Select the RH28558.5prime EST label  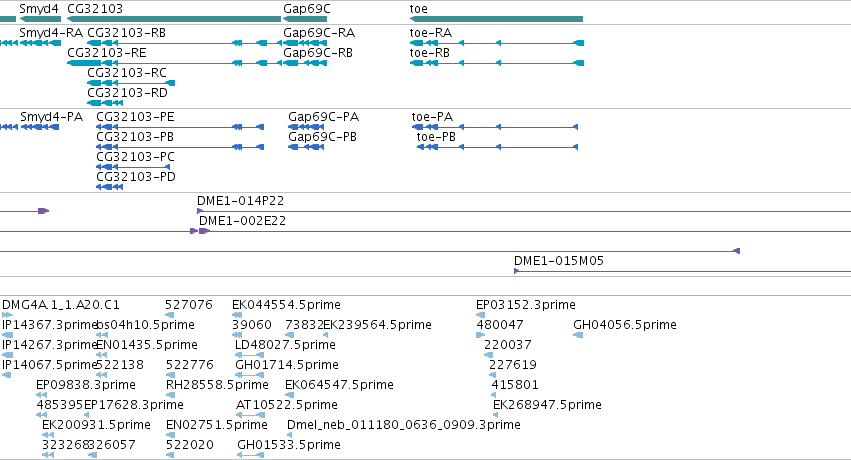[x=217, y=385]
